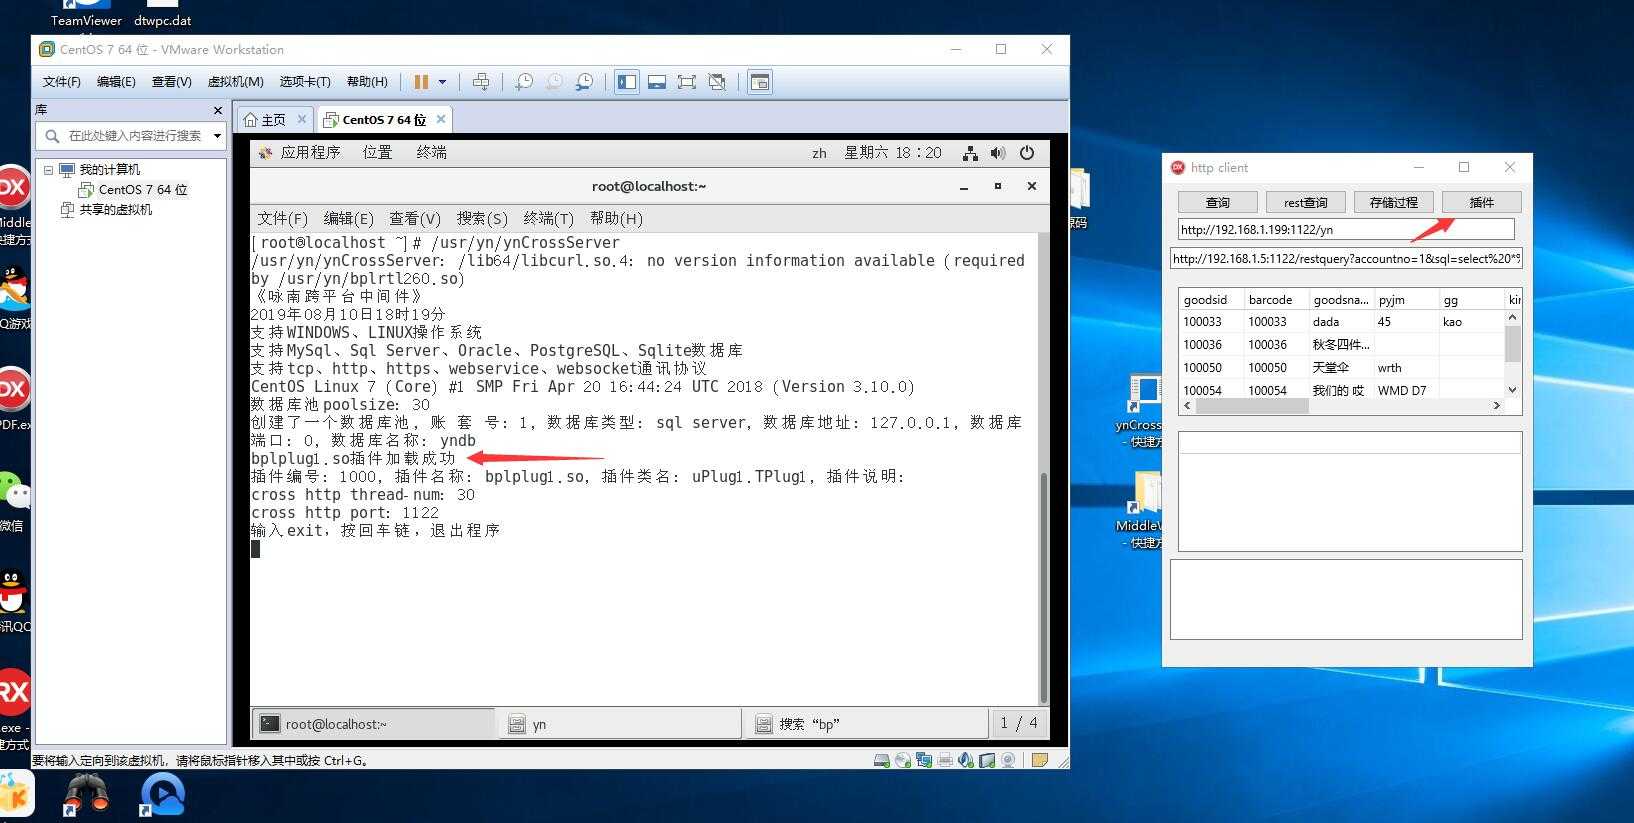The image size is (1634, 823).
Task: Click the 1 / 4 workspace switcher
Action: click(x=1019, y=723)
